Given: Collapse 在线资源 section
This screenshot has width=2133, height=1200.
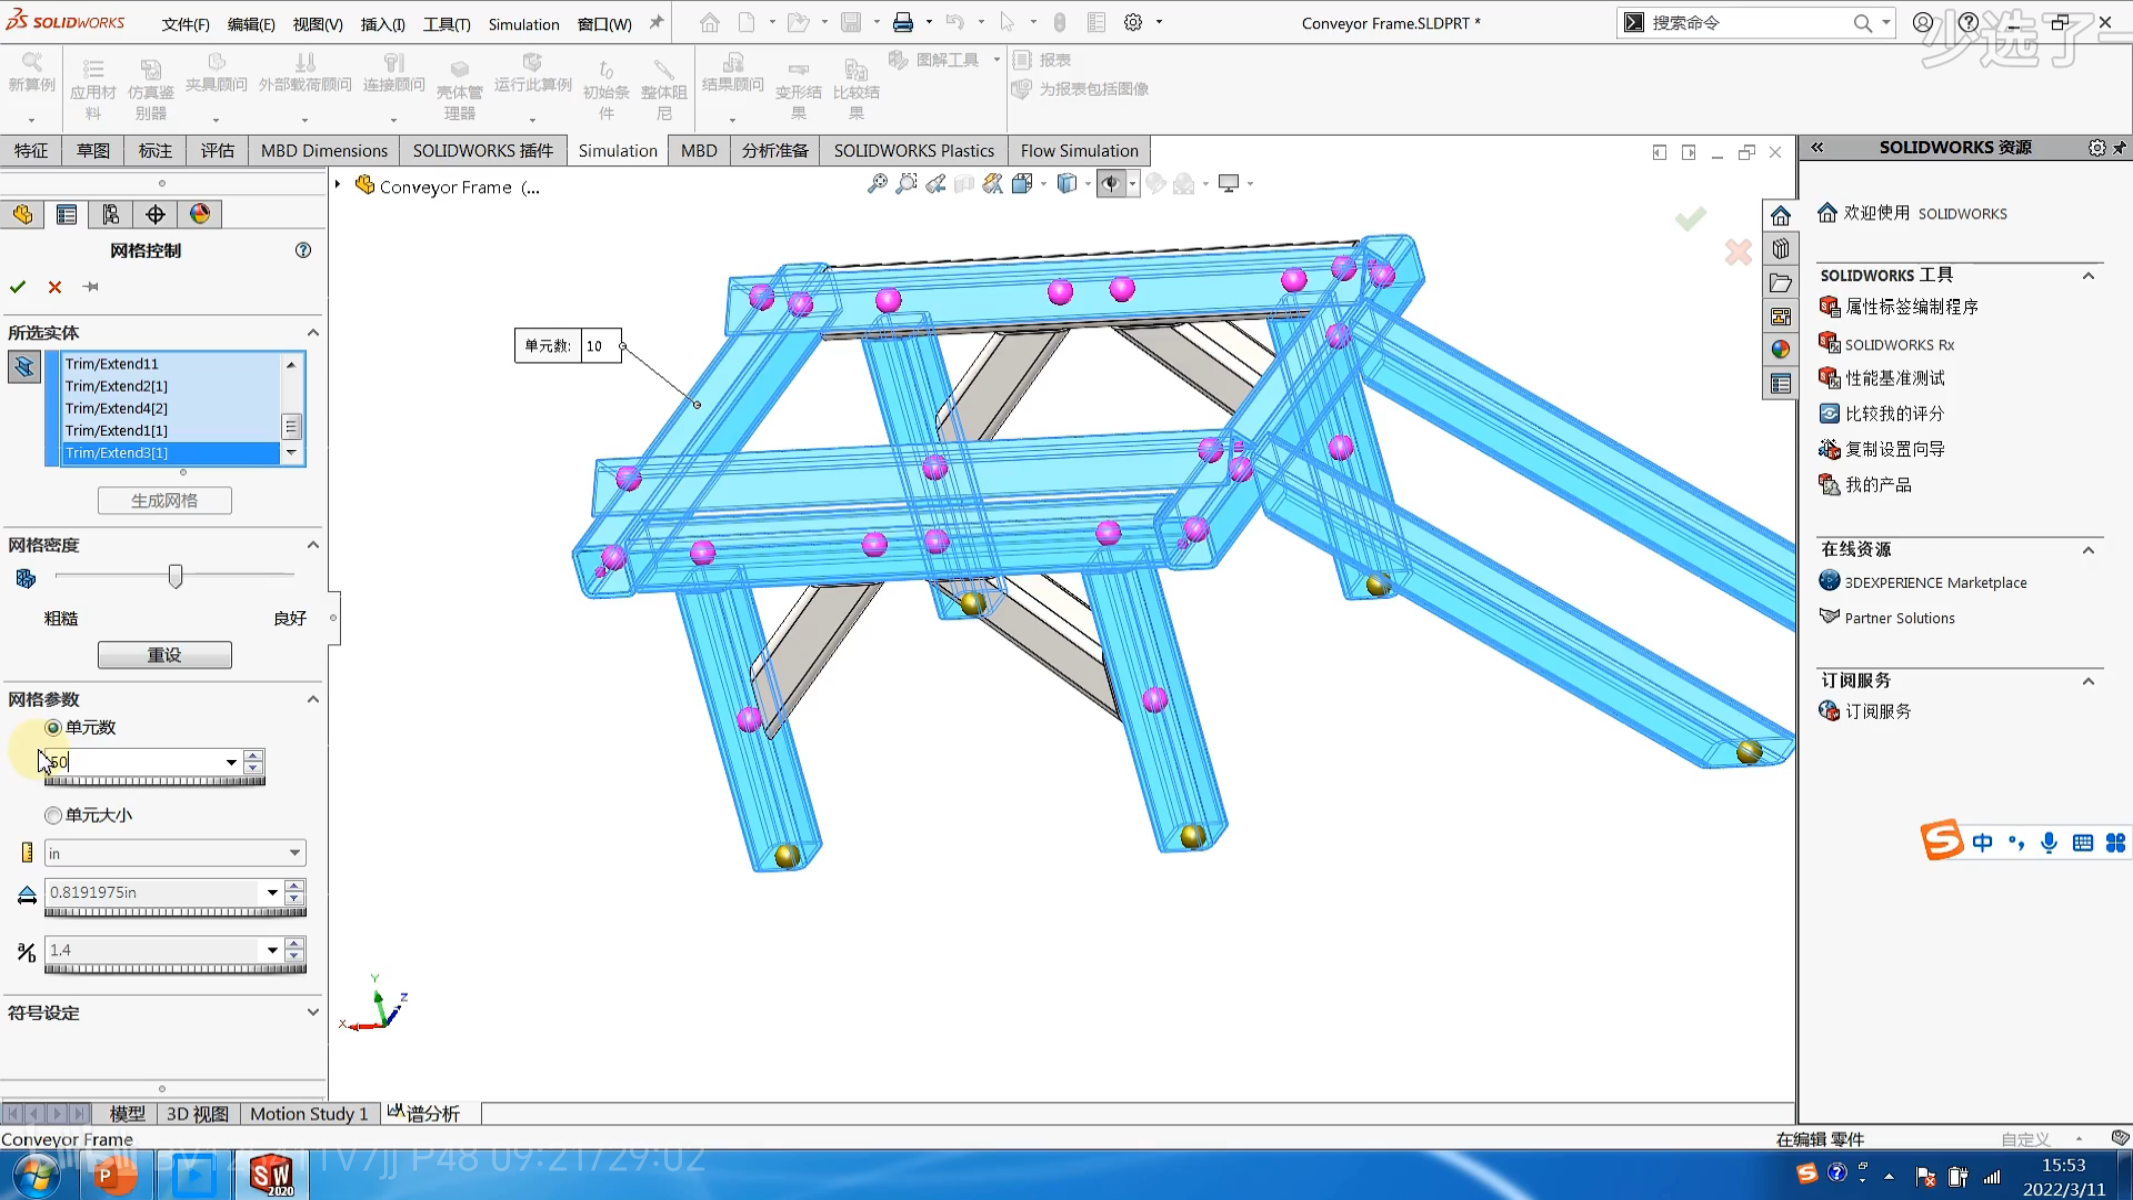Looking at the screenshot, I should pos(2088,549).
